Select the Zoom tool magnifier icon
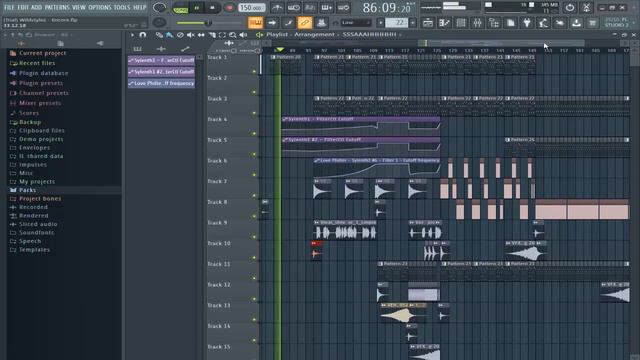The image size is (640, 360). 233,35
